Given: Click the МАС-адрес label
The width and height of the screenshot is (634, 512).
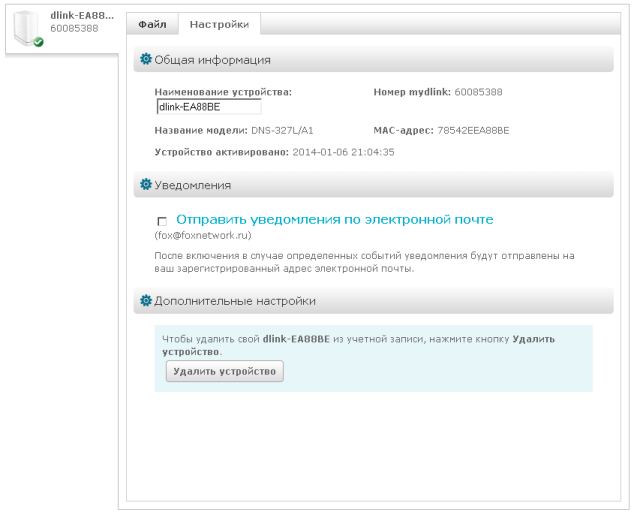Looking at the screenshot, I should pos(404,131).
